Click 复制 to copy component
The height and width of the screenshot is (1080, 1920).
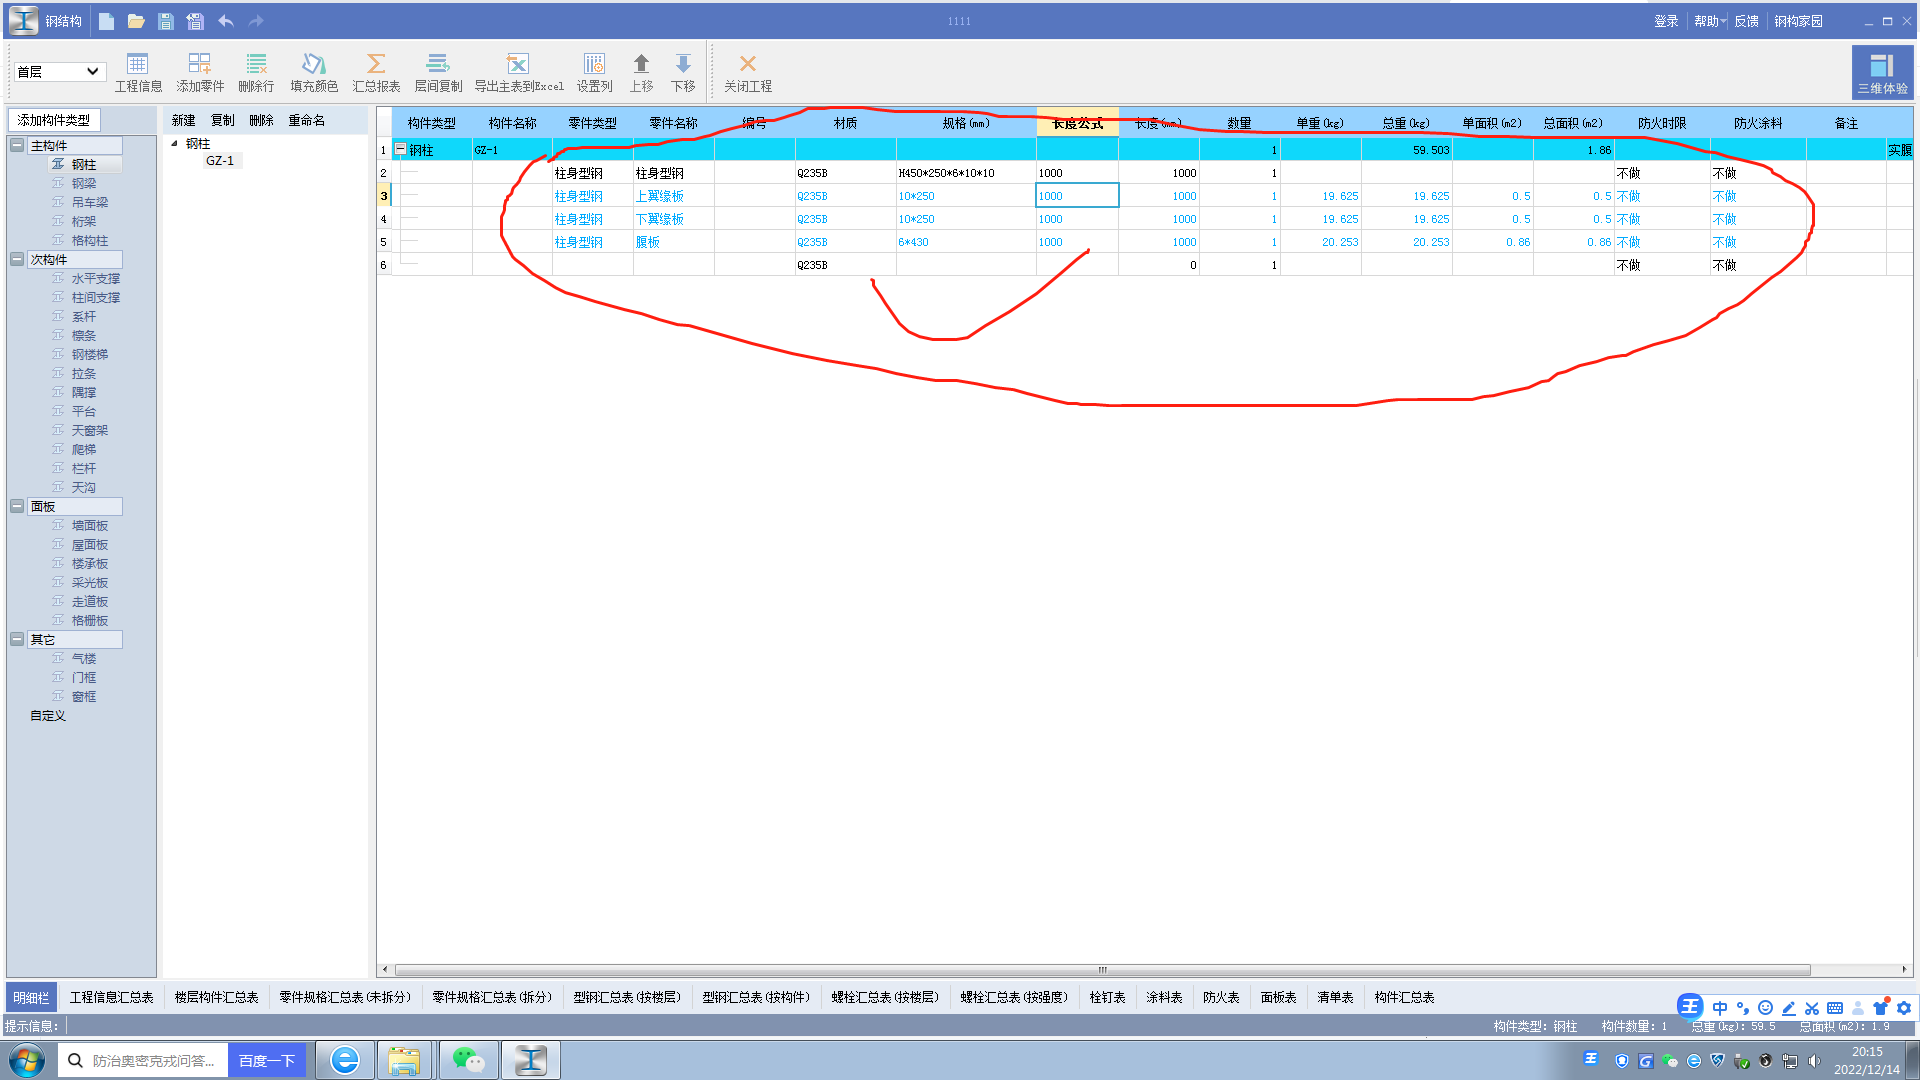click(x=222, y=120)
